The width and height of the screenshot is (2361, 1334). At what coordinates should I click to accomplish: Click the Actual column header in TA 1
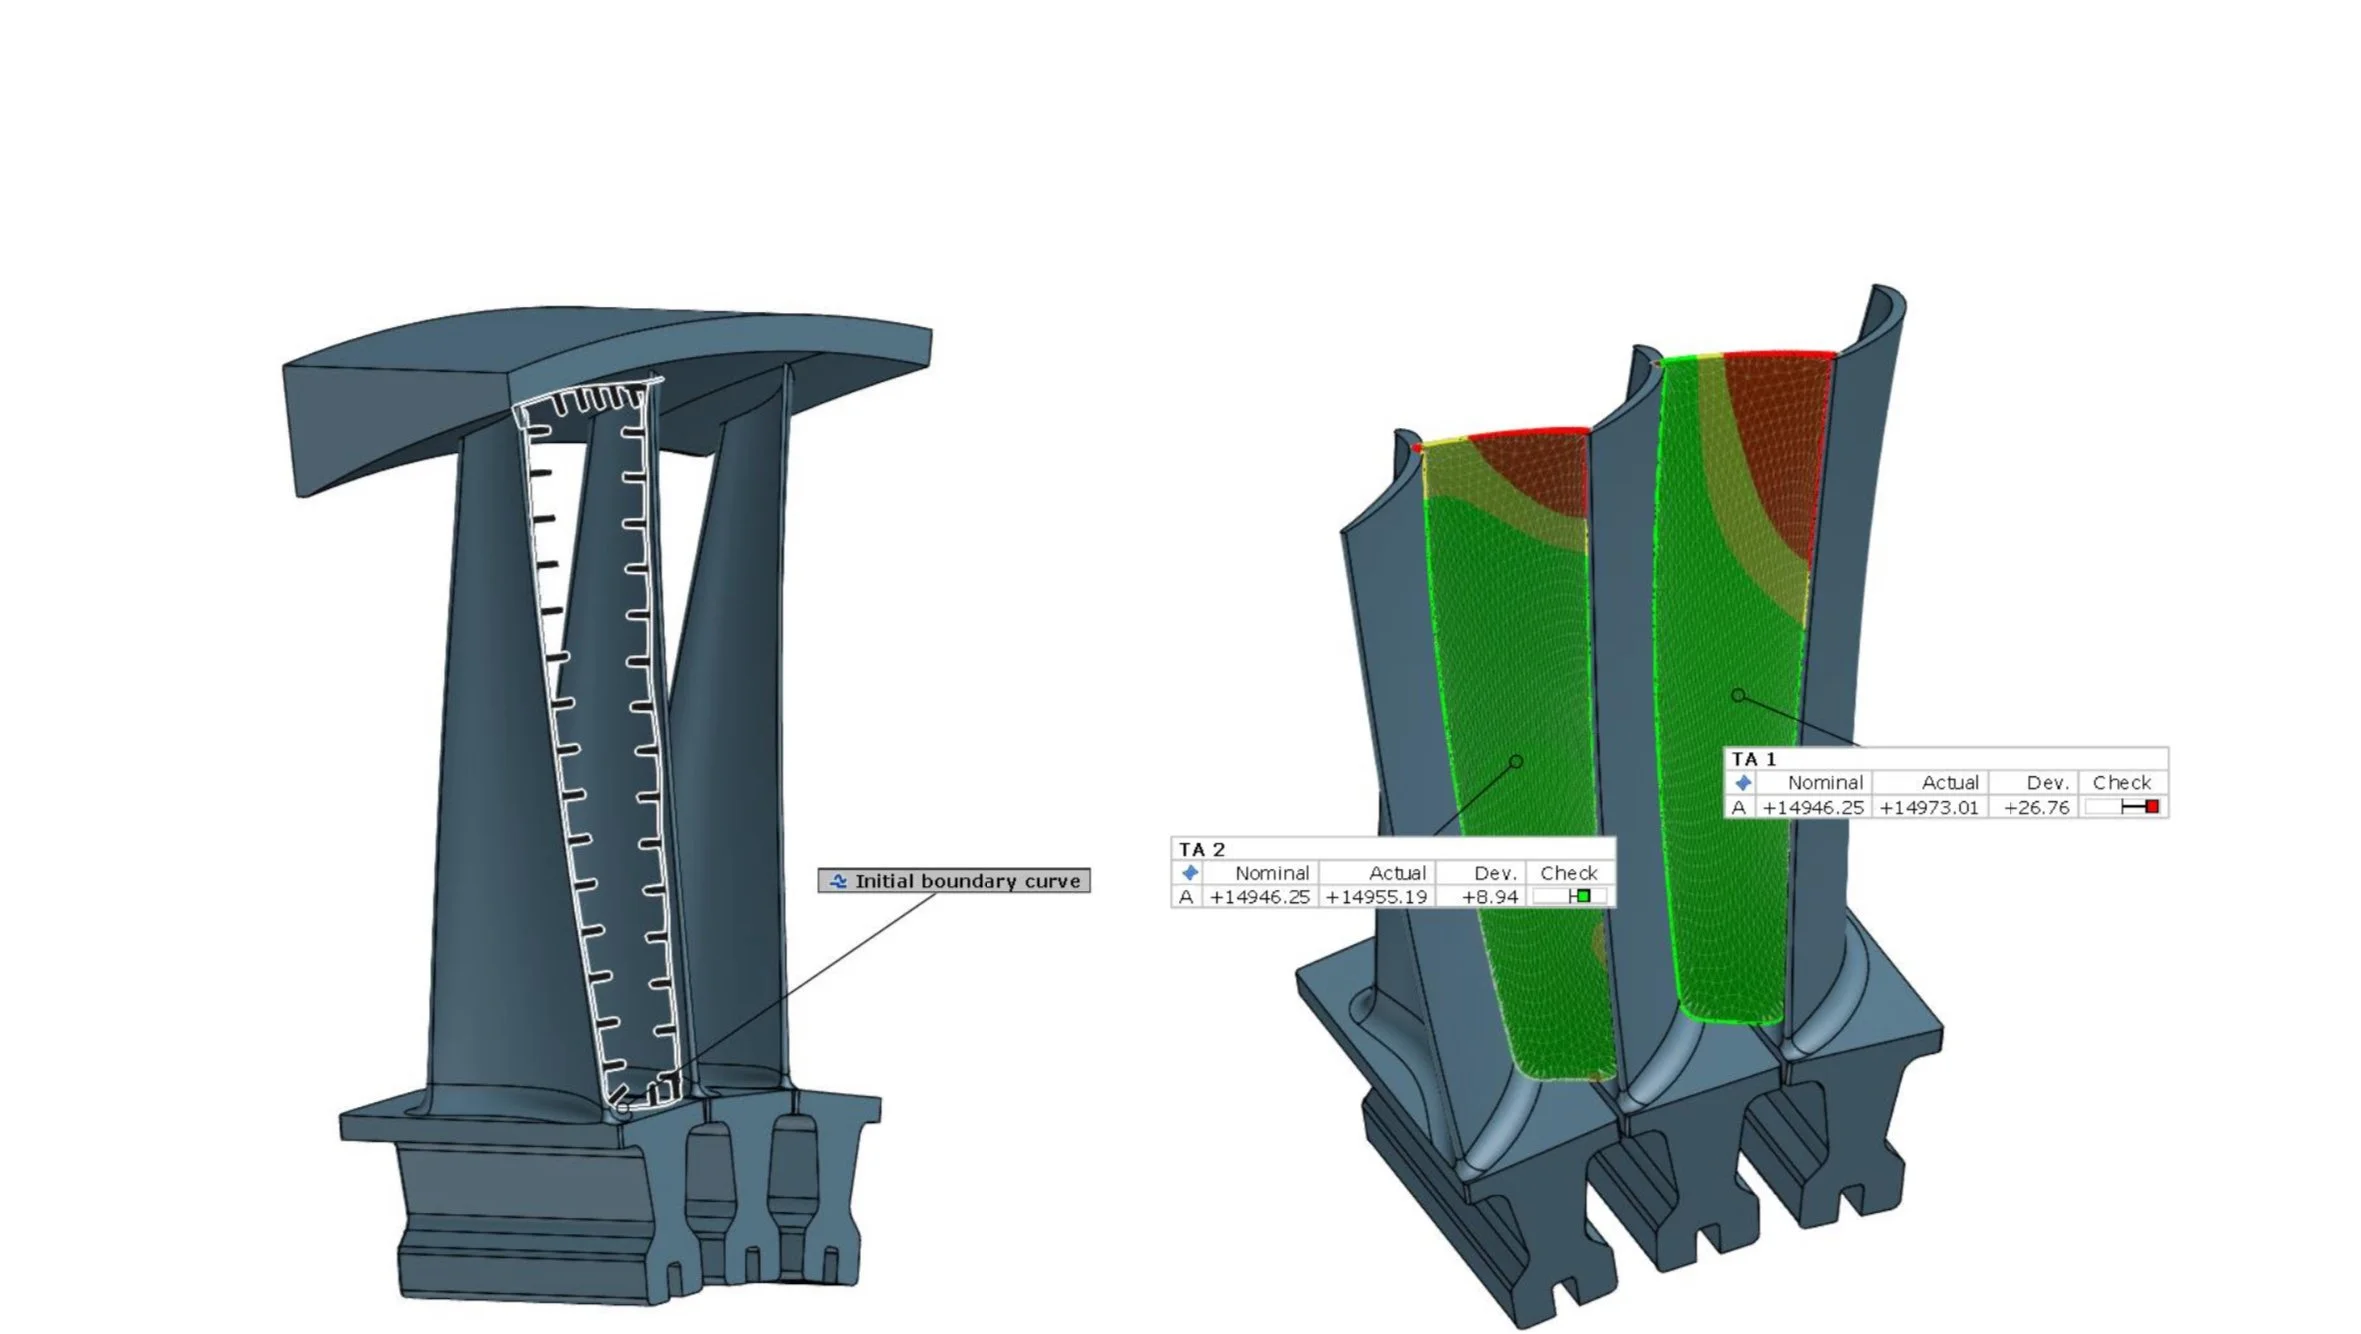[1949, 783]
